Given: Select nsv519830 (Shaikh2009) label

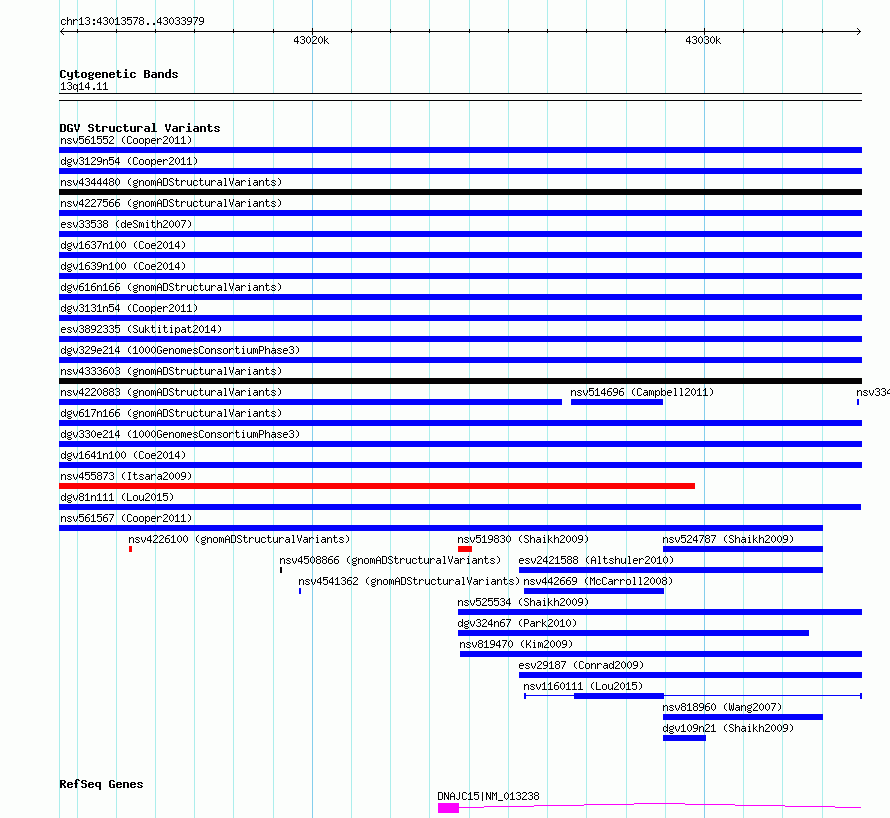Looking at the screenshot, I should [x=523, y=539].
